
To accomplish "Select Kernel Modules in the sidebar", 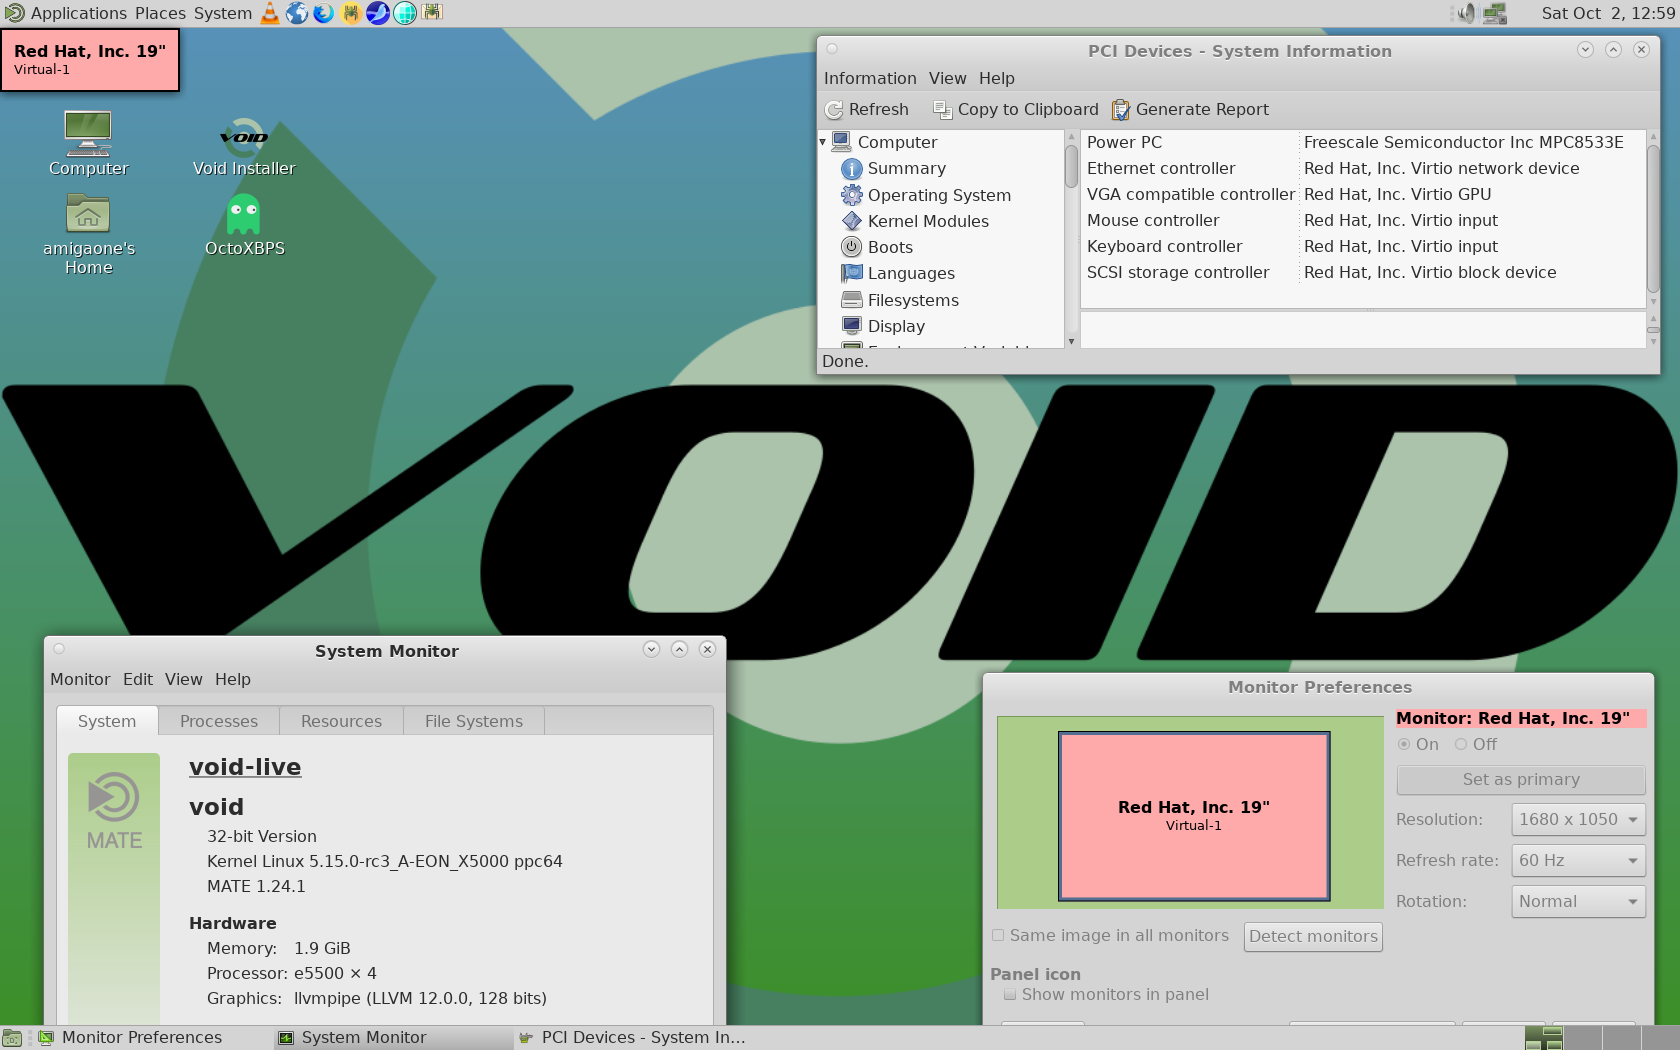I will pos(928,222).
